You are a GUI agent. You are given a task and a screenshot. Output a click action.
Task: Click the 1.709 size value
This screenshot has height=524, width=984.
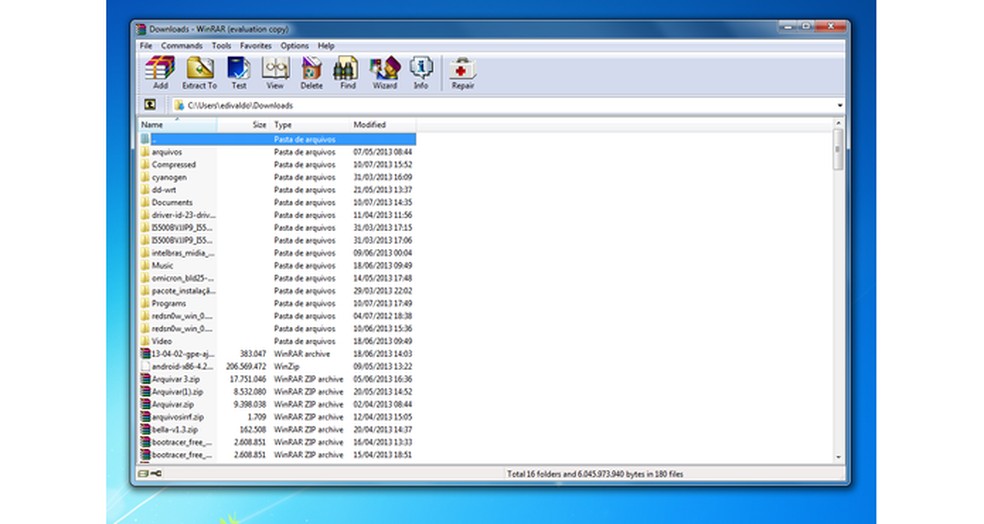[257, 417]
